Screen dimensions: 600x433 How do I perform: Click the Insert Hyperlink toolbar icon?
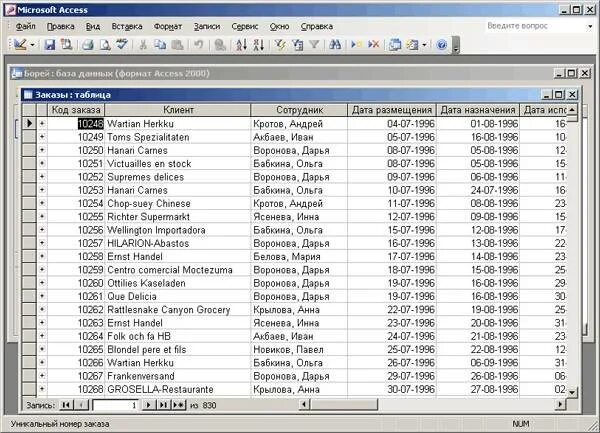coord(220,45)
